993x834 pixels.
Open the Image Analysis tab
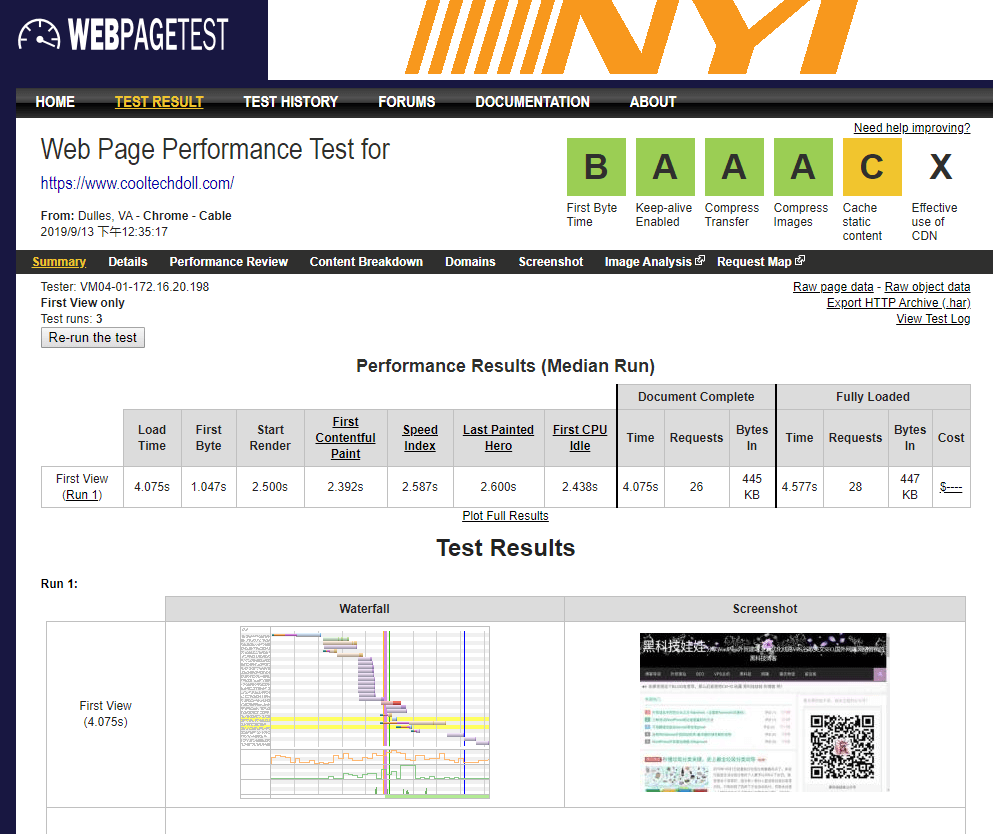coord(648,262)
